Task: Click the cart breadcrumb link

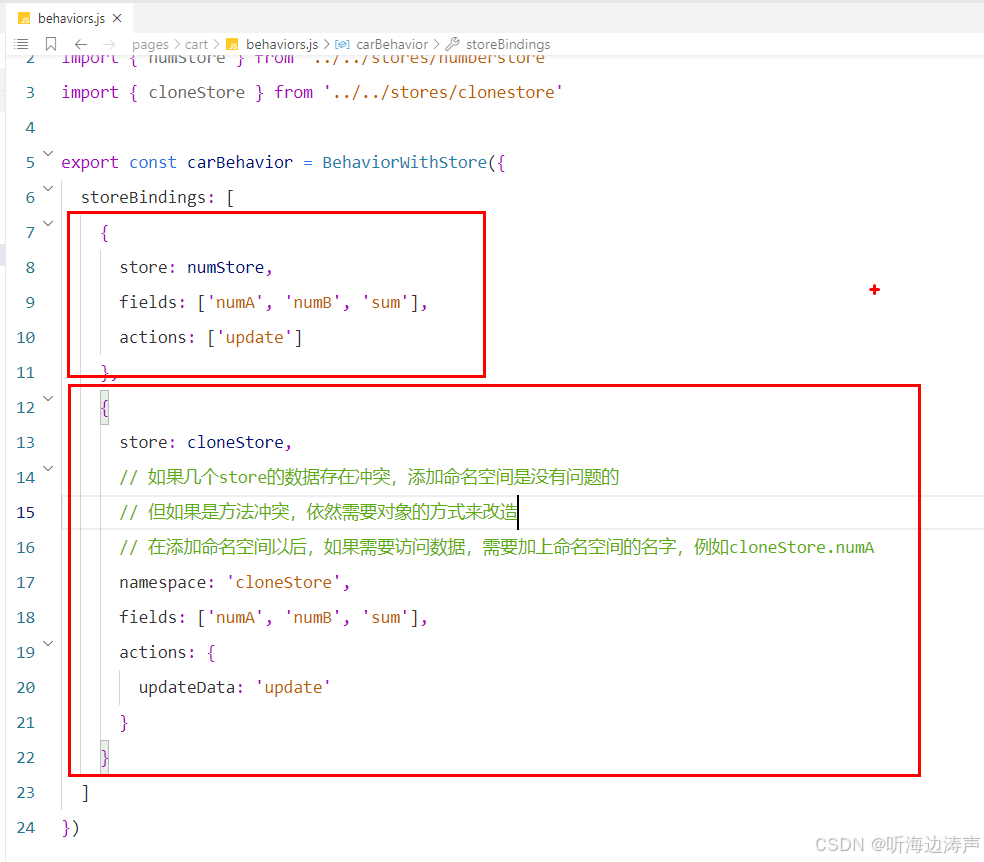Action: click(196, 44)
